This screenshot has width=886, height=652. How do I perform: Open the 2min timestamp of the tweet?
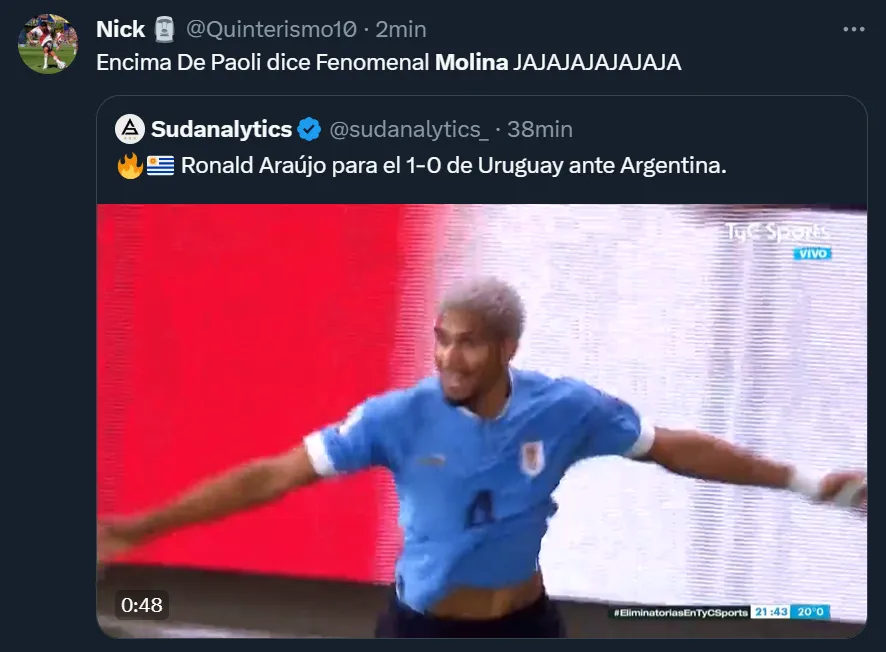tap(401, 29)
